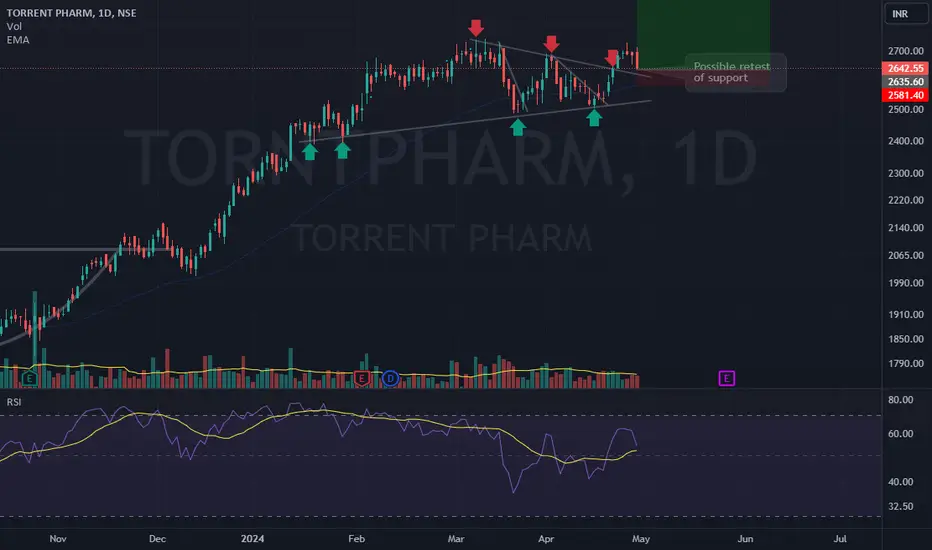Viewport: 932px width, 550px height.
Task: Click the Jun label on time axis
Action: tap(745, 539)
